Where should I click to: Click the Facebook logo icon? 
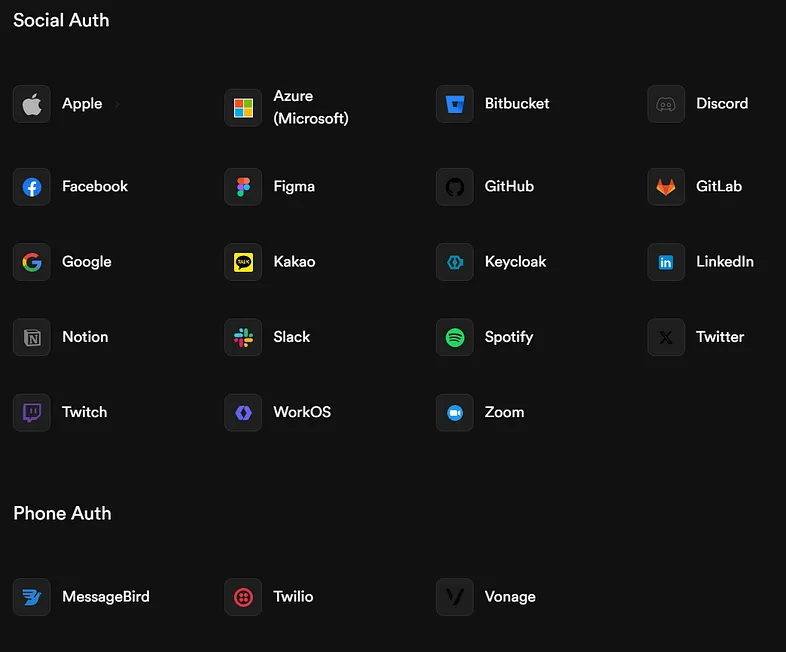tap(32, 187)
